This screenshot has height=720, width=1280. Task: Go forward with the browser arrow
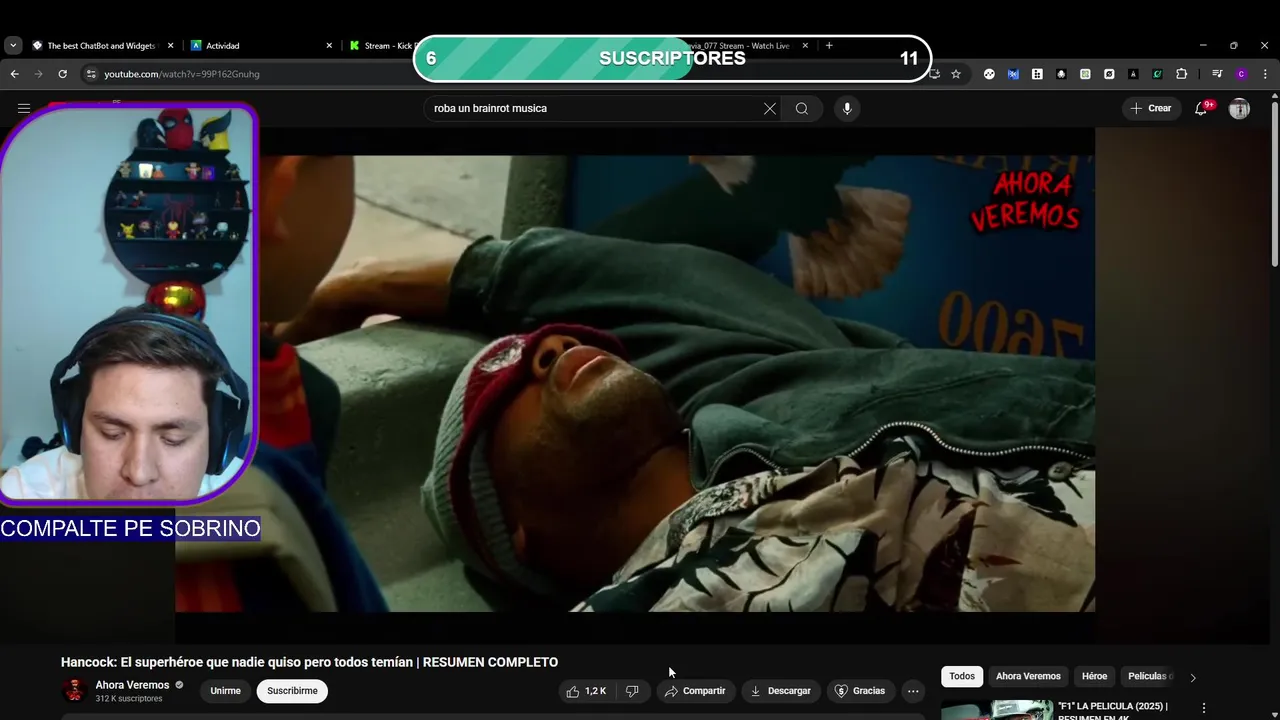pos(38,74)
